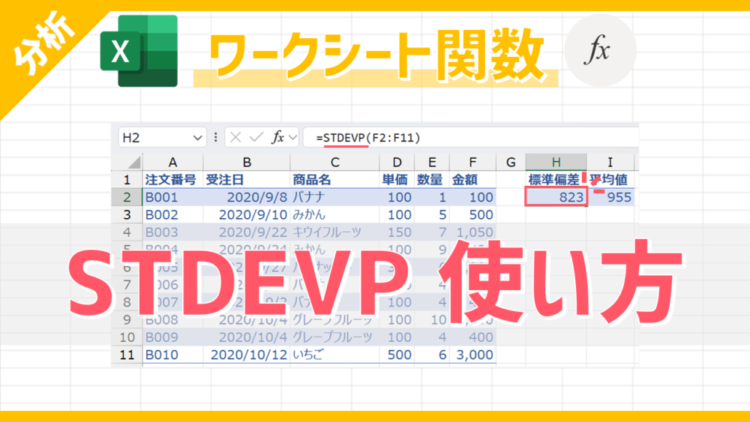The image size is (750, 422).
Task: Select column H header
Action: 556,162
